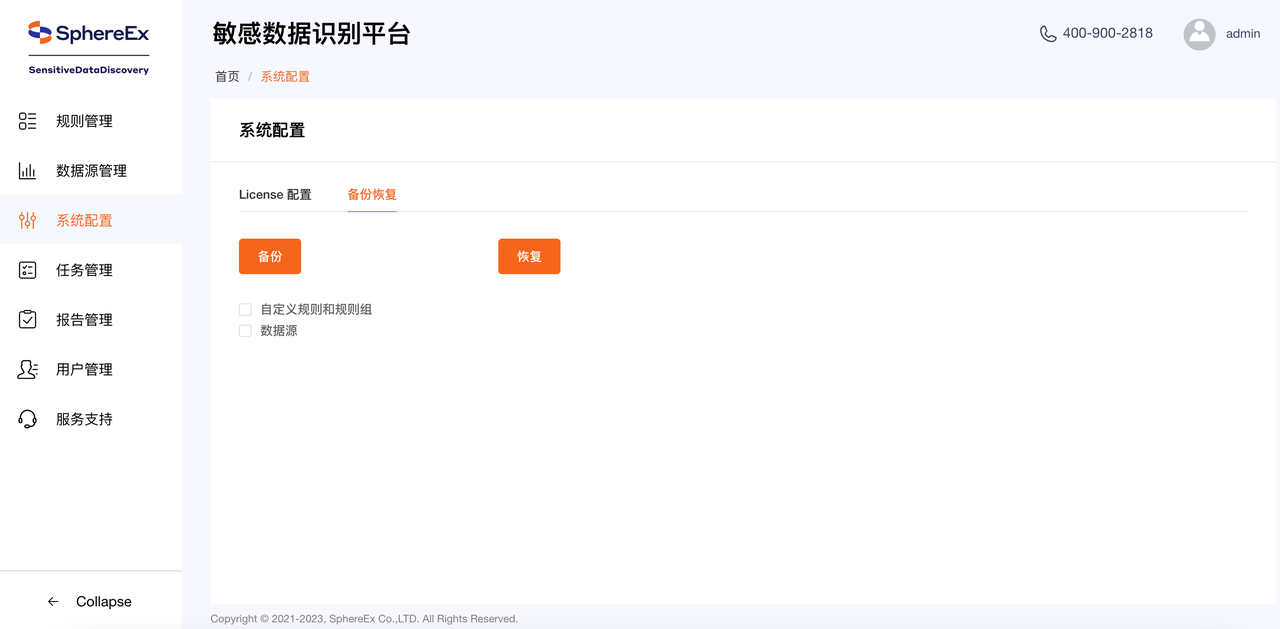The width and height of the screenshot is (1280, 629).
Task: Select the 备份恢复 tab
Action: pos(371,195)
